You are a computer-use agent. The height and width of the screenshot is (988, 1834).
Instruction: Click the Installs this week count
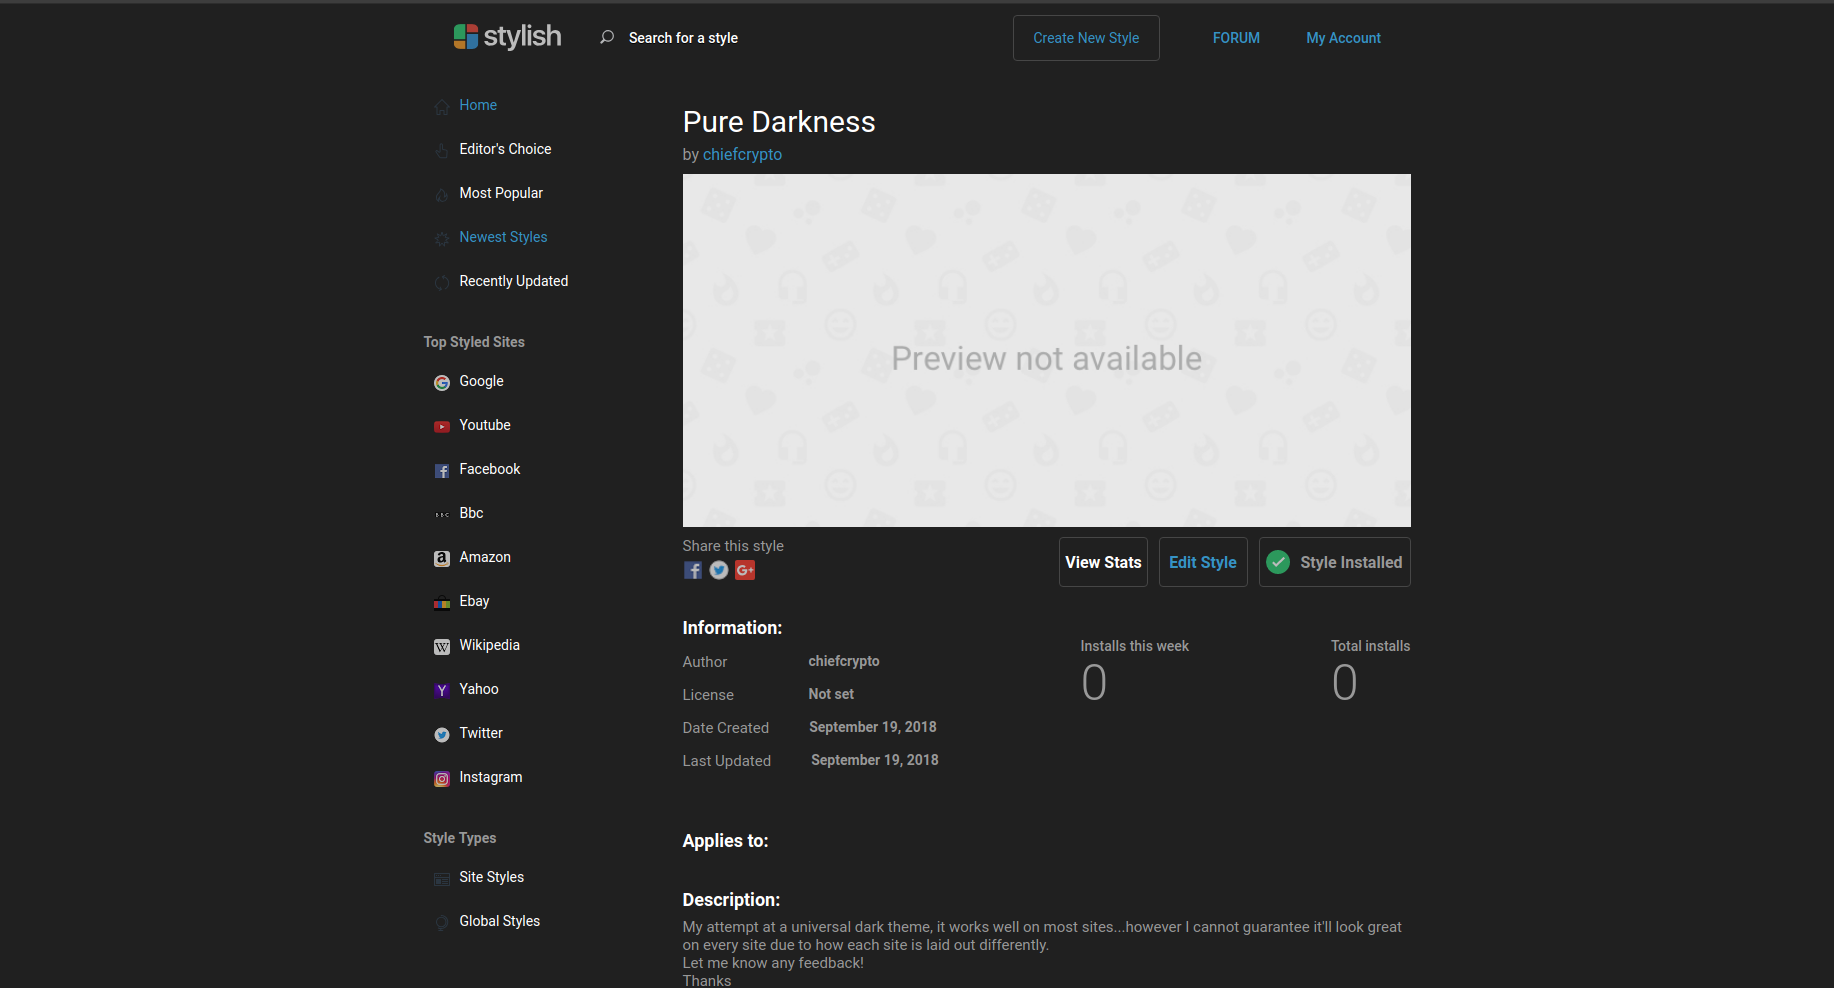pos(1094,683)
